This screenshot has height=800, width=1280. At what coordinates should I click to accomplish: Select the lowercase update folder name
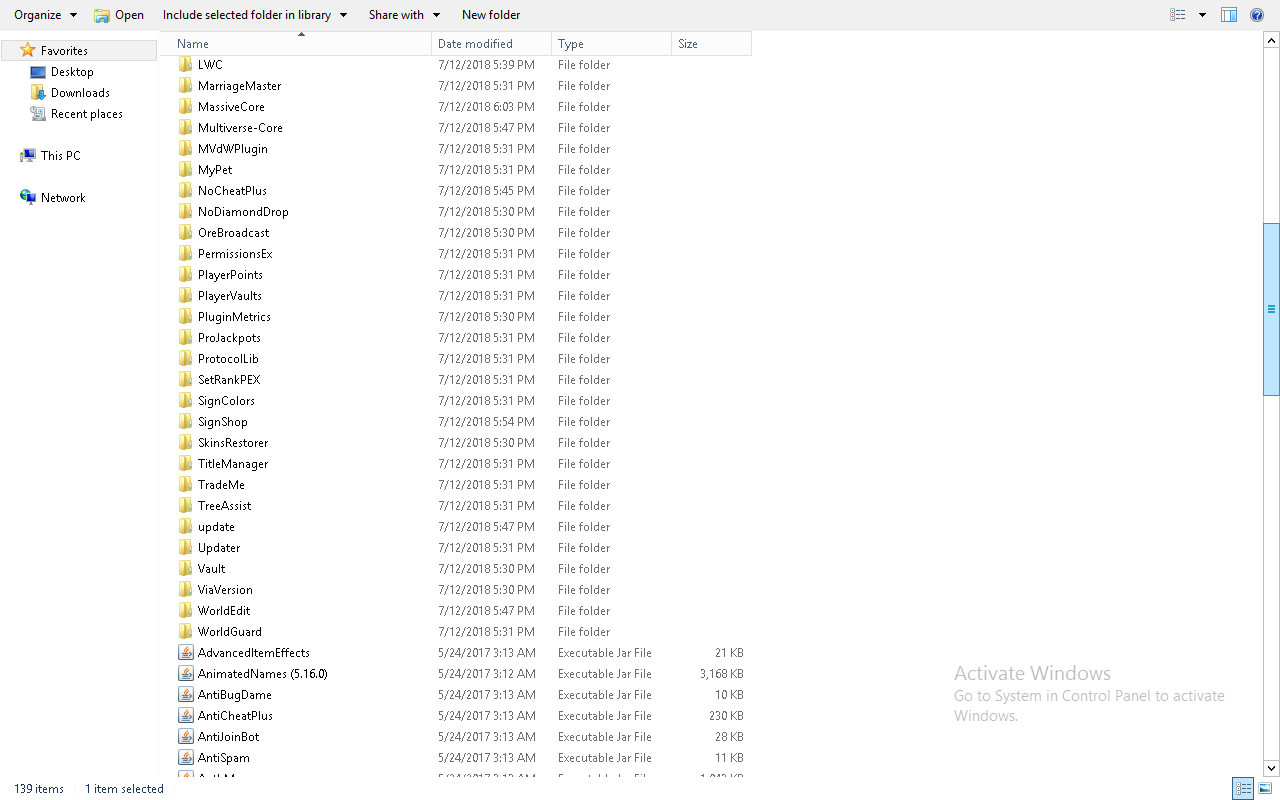216,527
